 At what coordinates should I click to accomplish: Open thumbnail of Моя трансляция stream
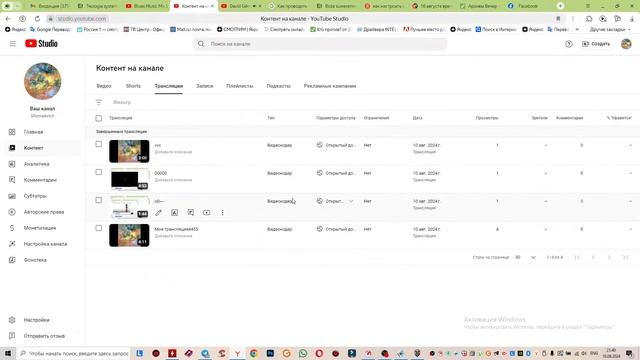click(x=129, y=235)
